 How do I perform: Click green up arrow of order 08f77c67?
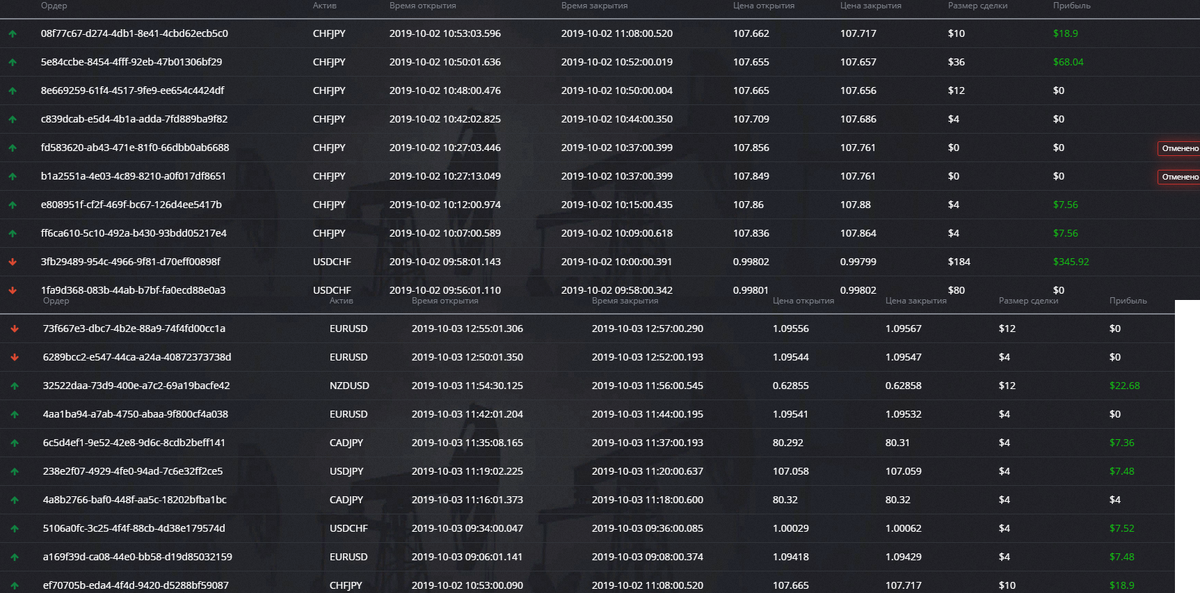tap(12, 34)
